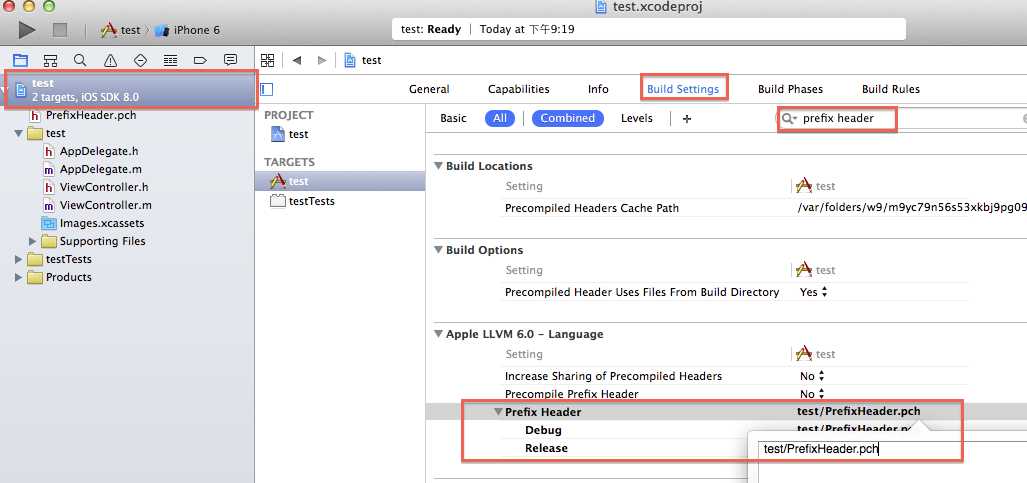Open AppDelegate.h
Screen dimensions: 1027x483
click(99, 151)
